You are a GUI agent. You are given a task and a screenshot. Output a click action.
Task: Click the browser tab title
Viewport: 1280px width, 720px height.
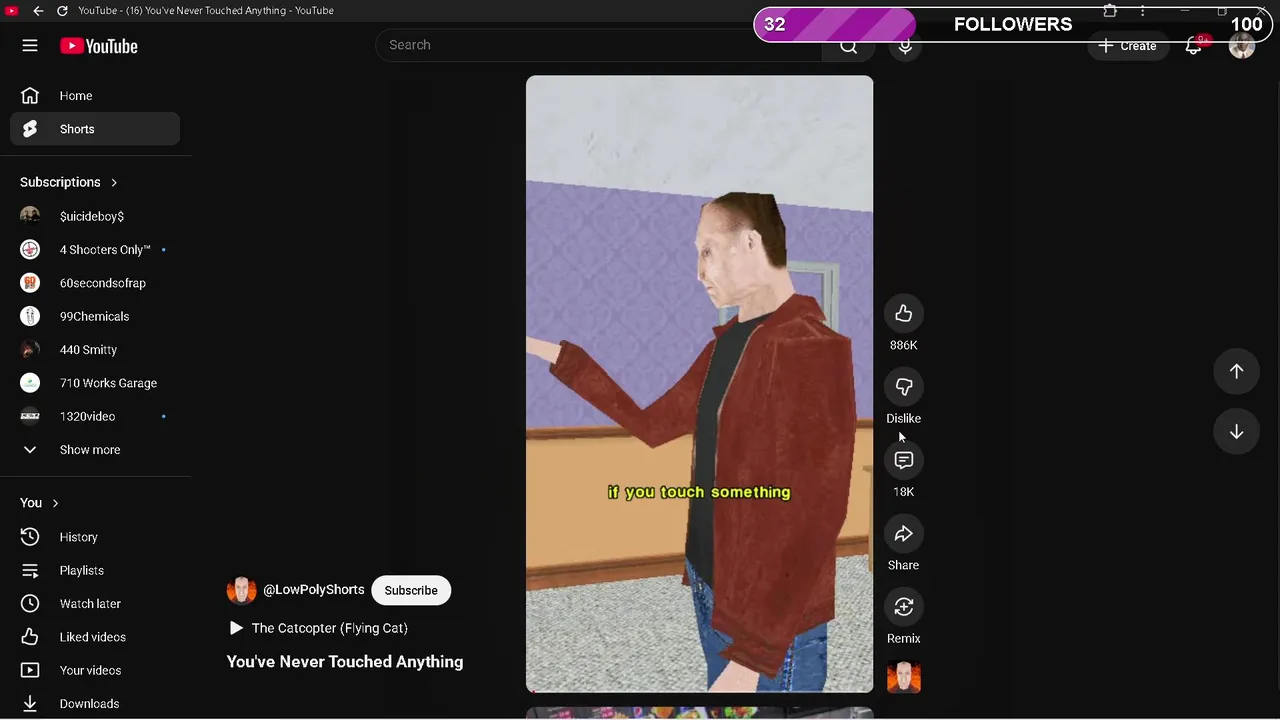[205, 10]
